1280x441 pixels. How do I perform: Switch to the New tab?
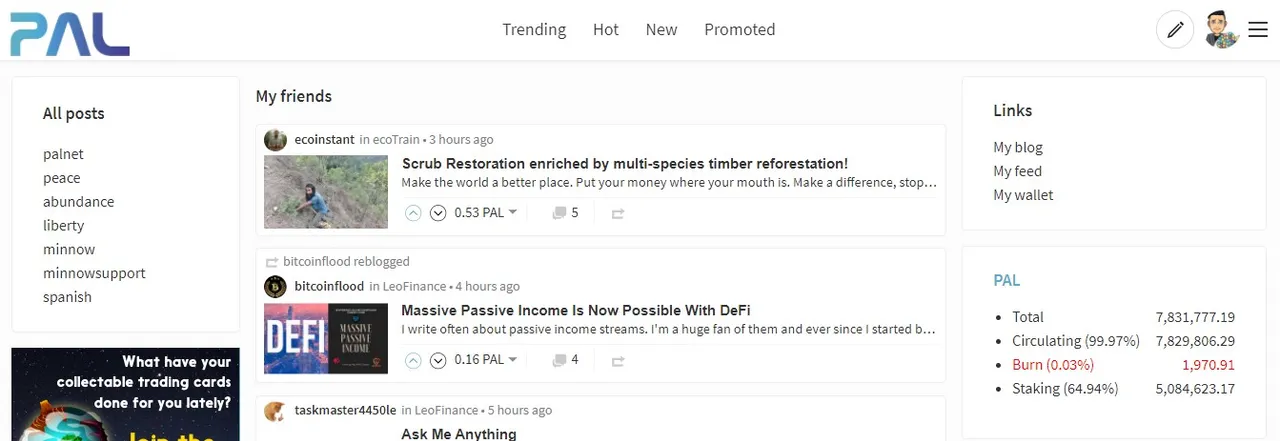pos(661,30)
